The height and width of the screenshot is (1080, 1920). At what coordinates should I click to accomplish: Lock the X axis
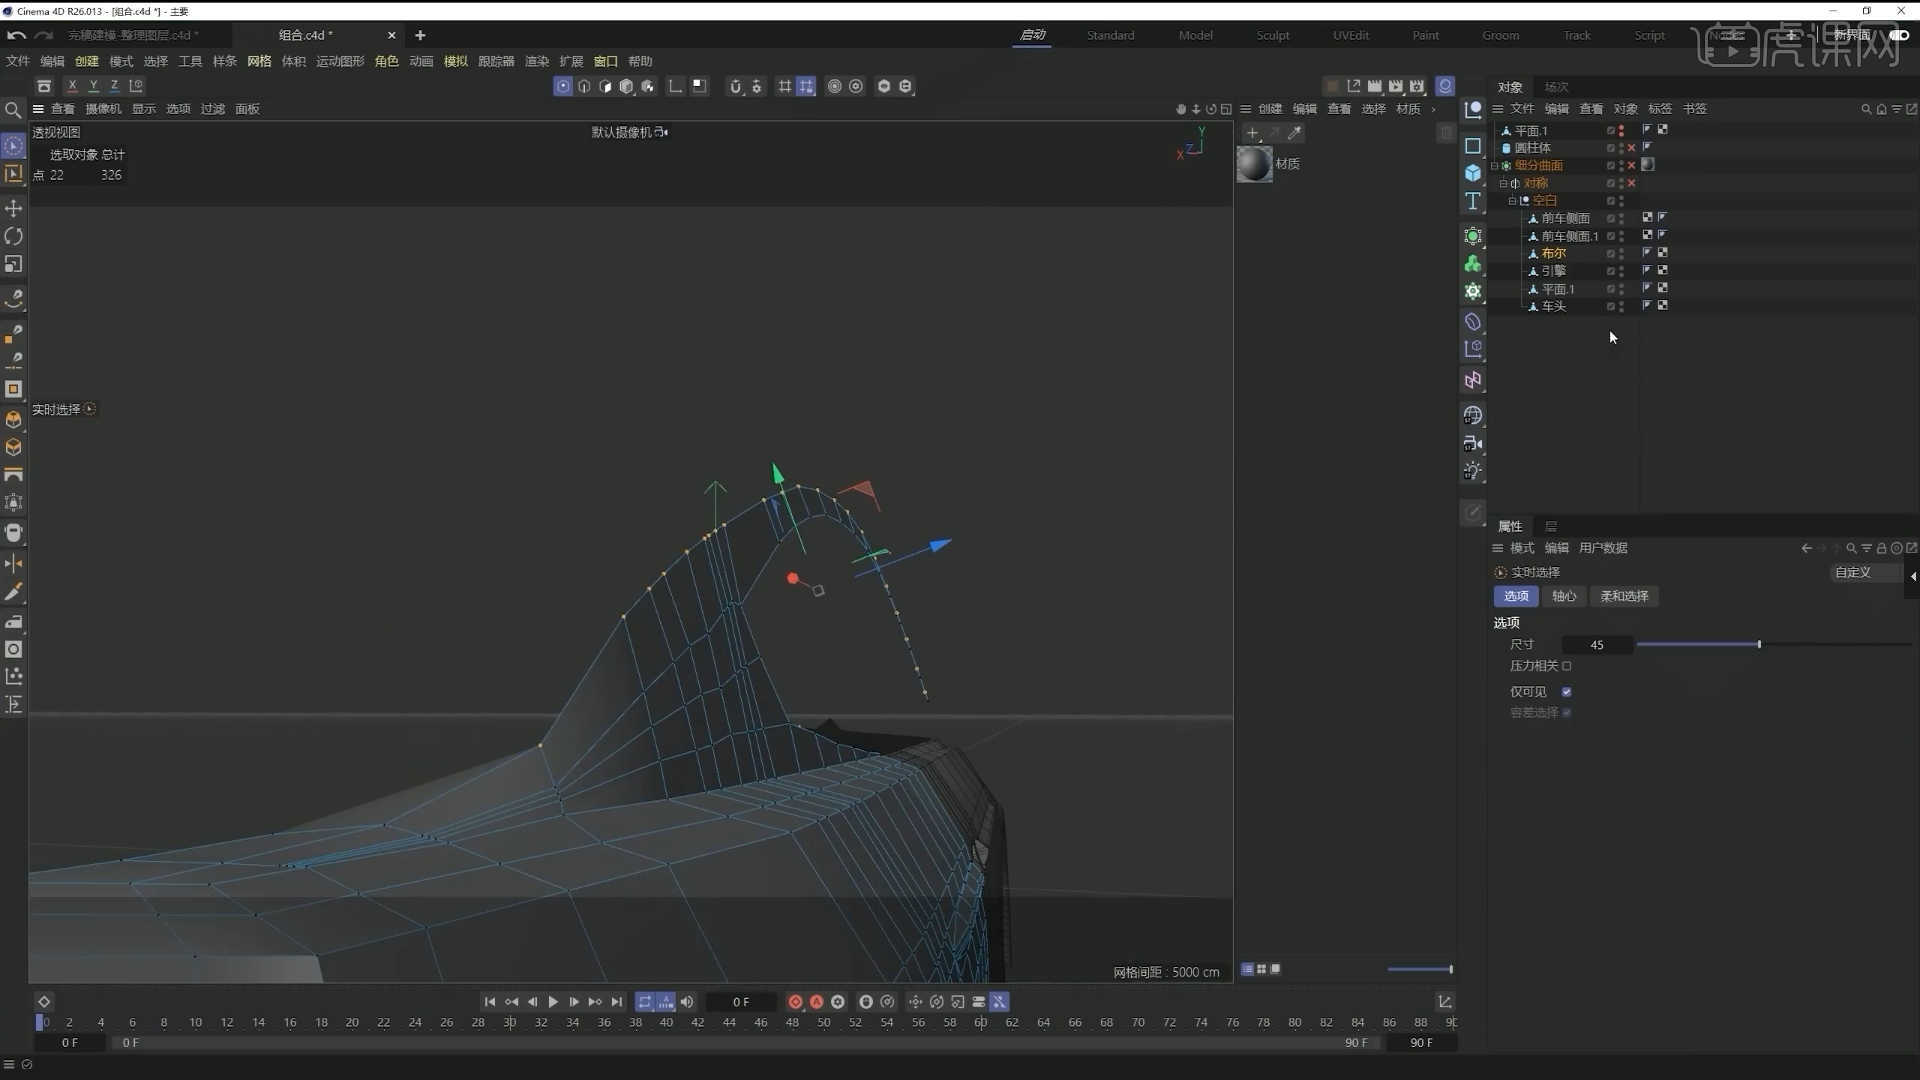72,86
